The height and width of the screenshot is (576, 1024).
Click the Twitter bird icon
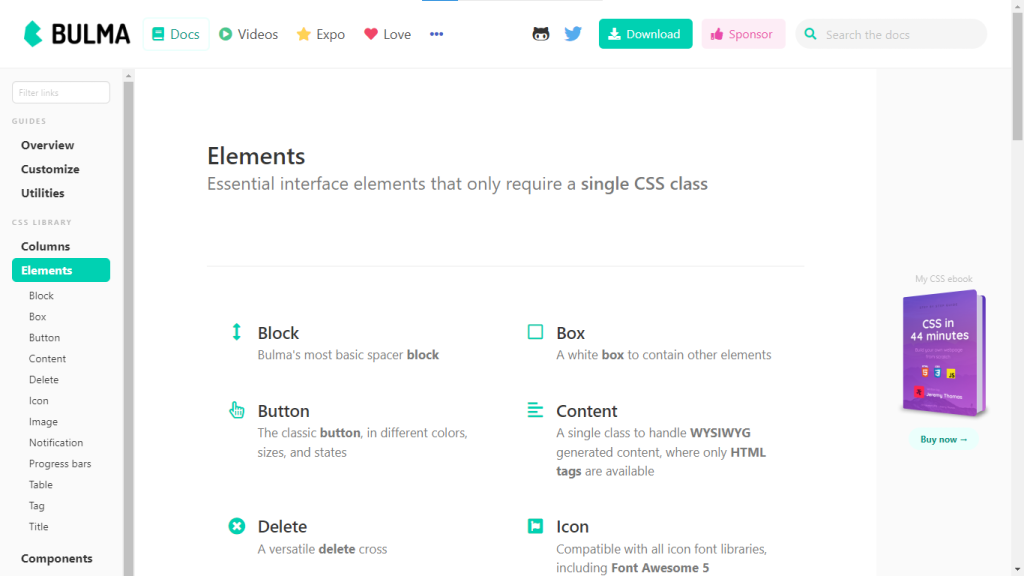coord(572,33)
